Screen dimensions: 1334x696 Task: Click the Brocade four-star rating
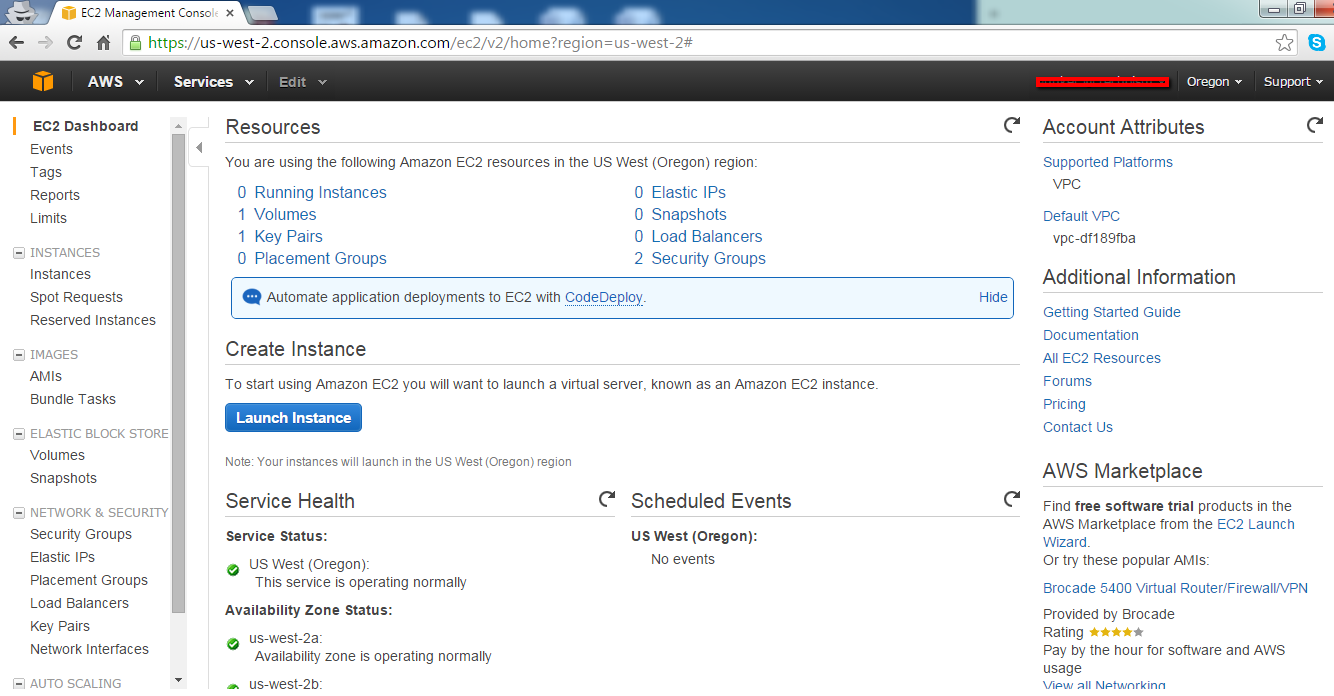[x=1116, y=632]
